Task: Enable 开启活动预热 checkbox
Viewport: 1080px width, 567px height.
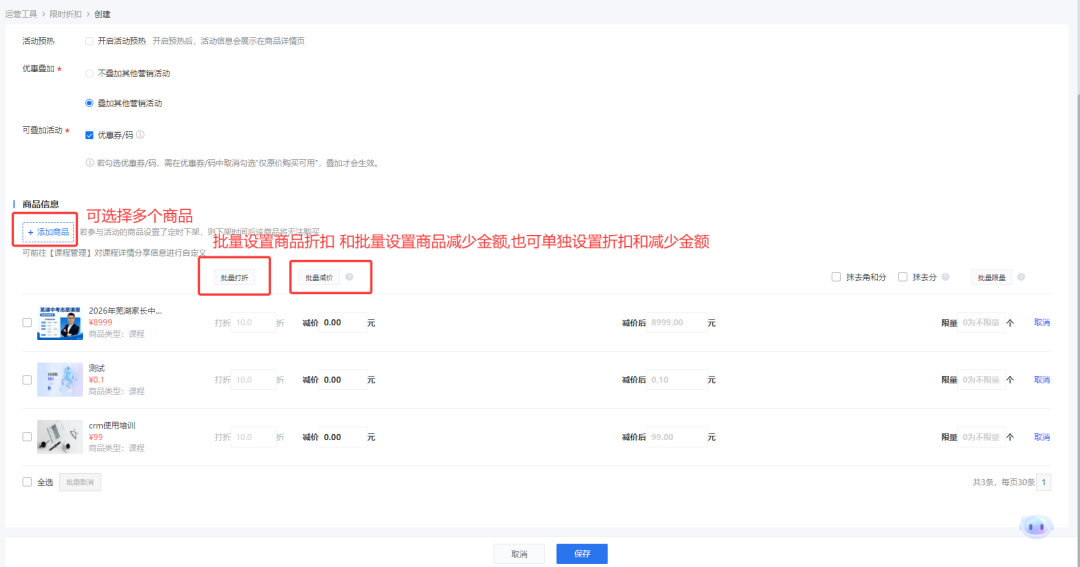Action: (x=90, y=41)
